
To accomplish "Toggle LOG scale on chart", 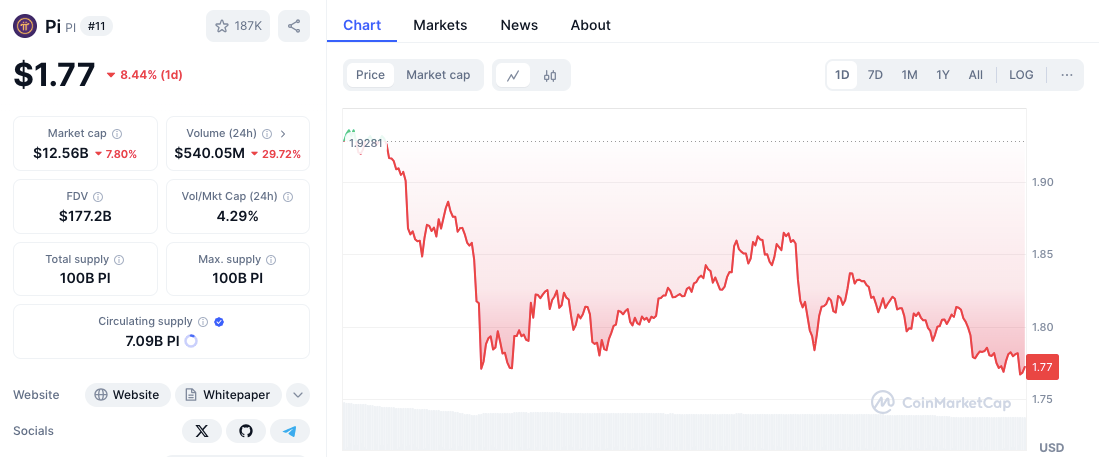I will 1021,75.
